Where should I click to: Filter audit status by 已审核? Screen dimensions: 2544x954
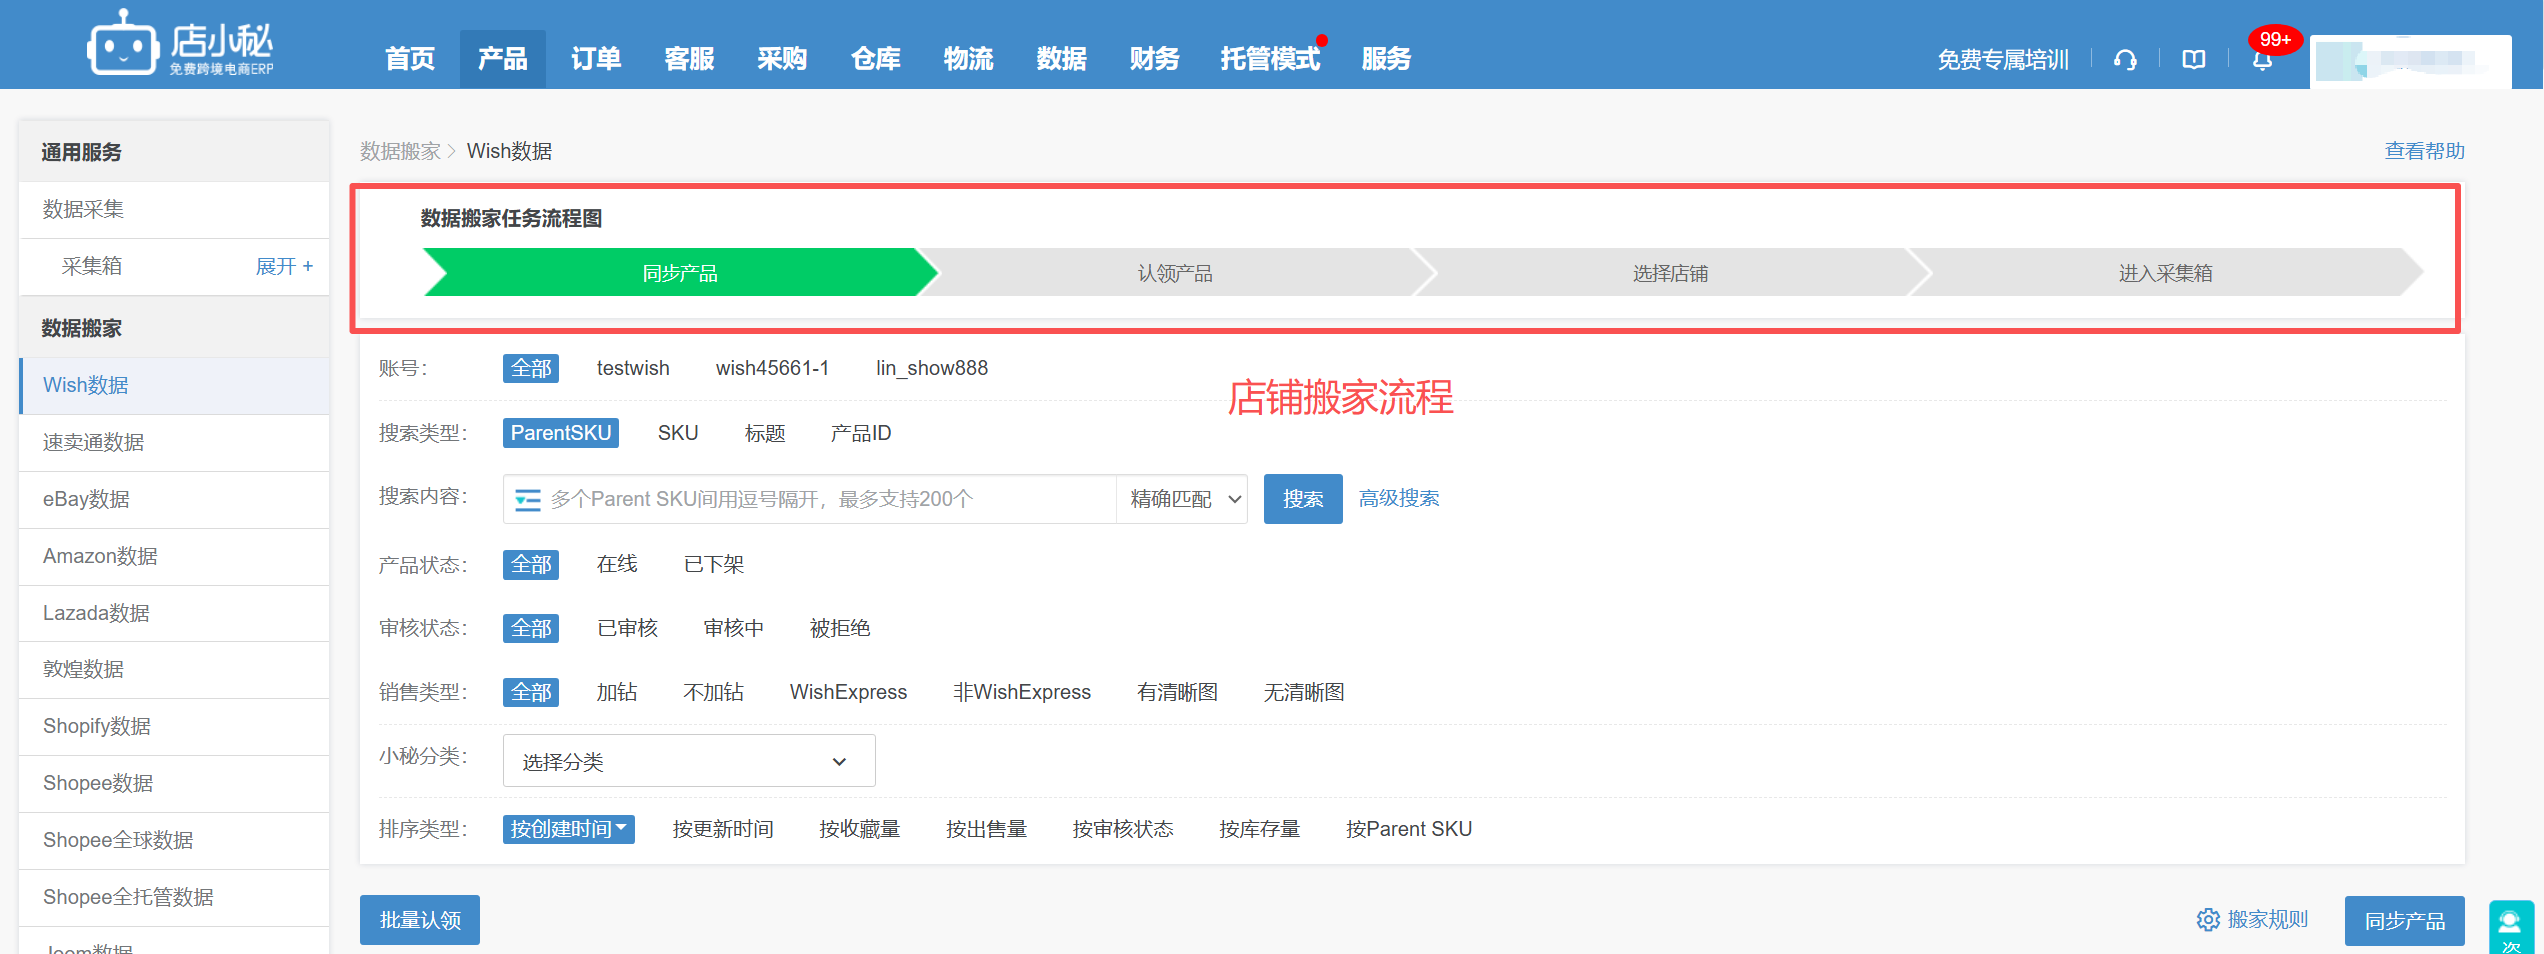[627, 628]
